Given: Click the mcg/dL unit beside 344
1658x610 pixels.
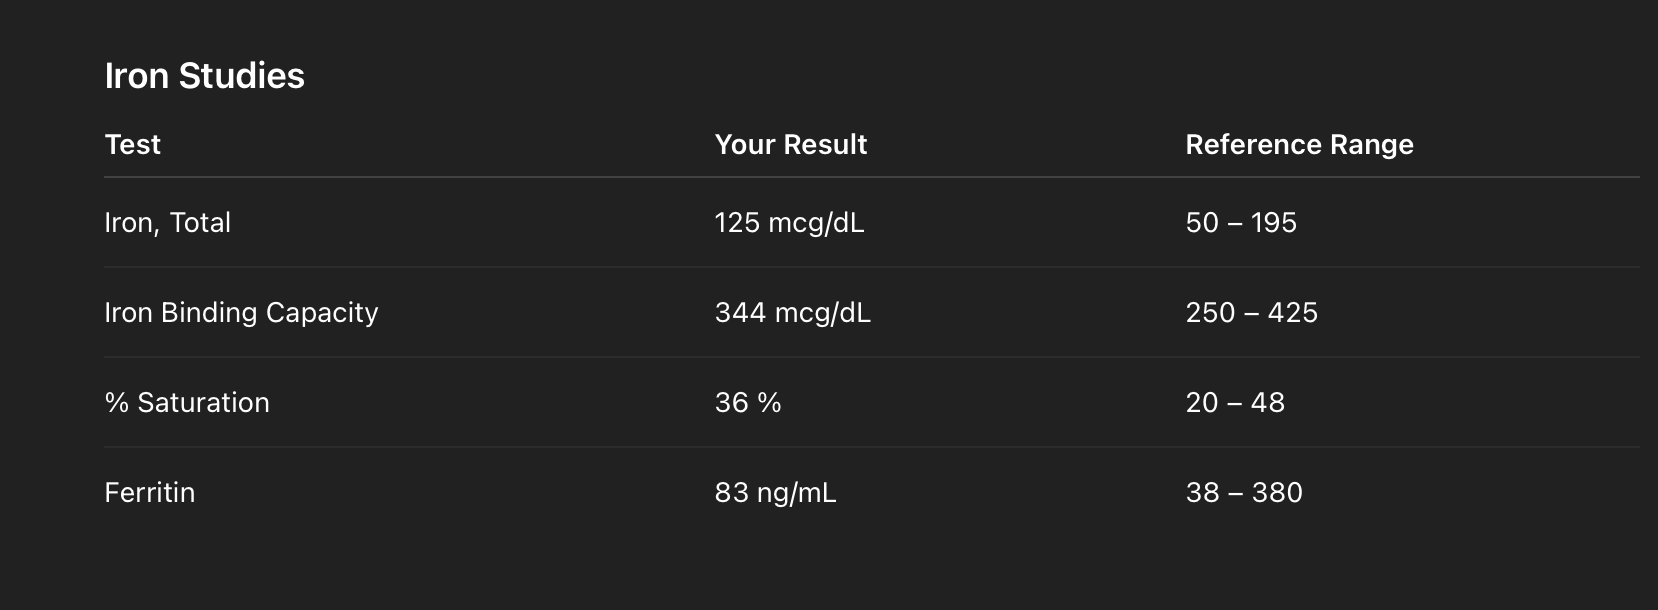Looking at the screenshot, I should coord(822,313).
